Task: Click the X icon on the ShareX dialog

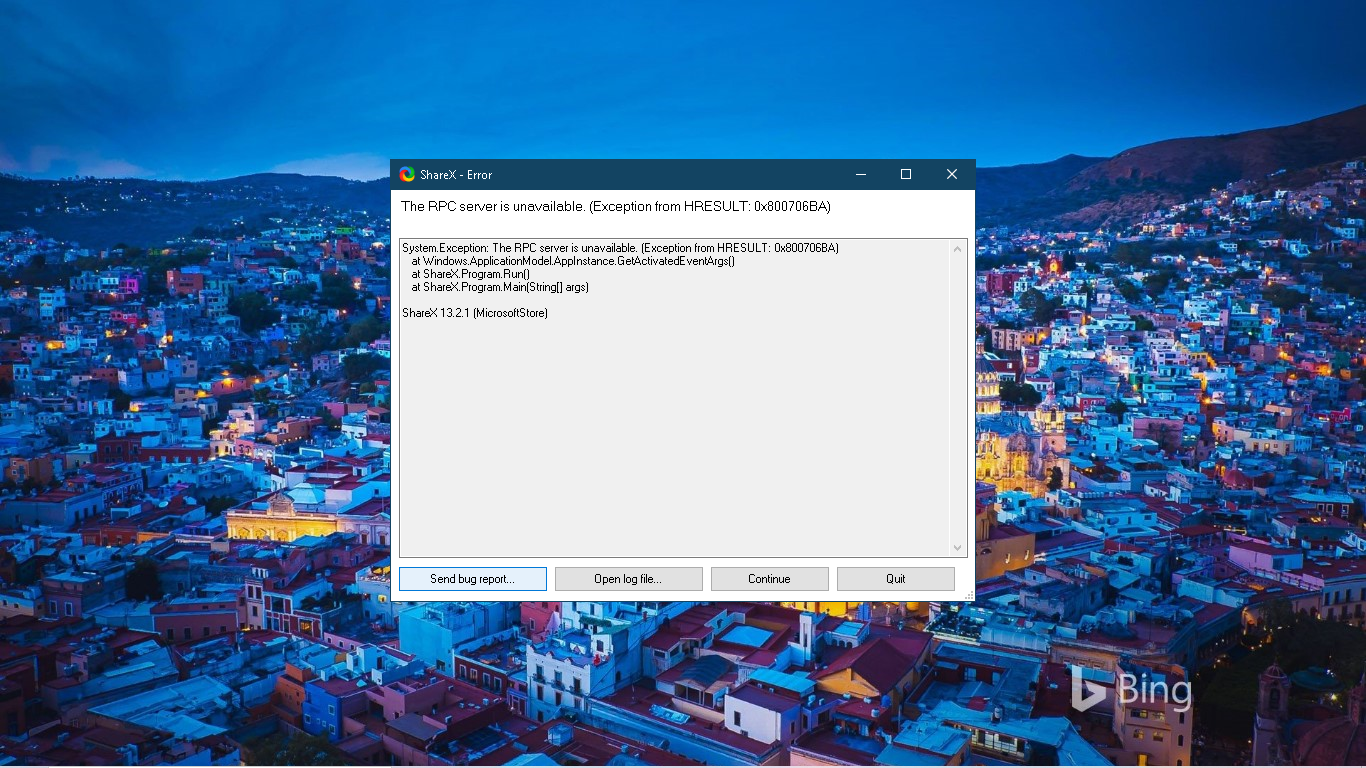Action: 951,174
